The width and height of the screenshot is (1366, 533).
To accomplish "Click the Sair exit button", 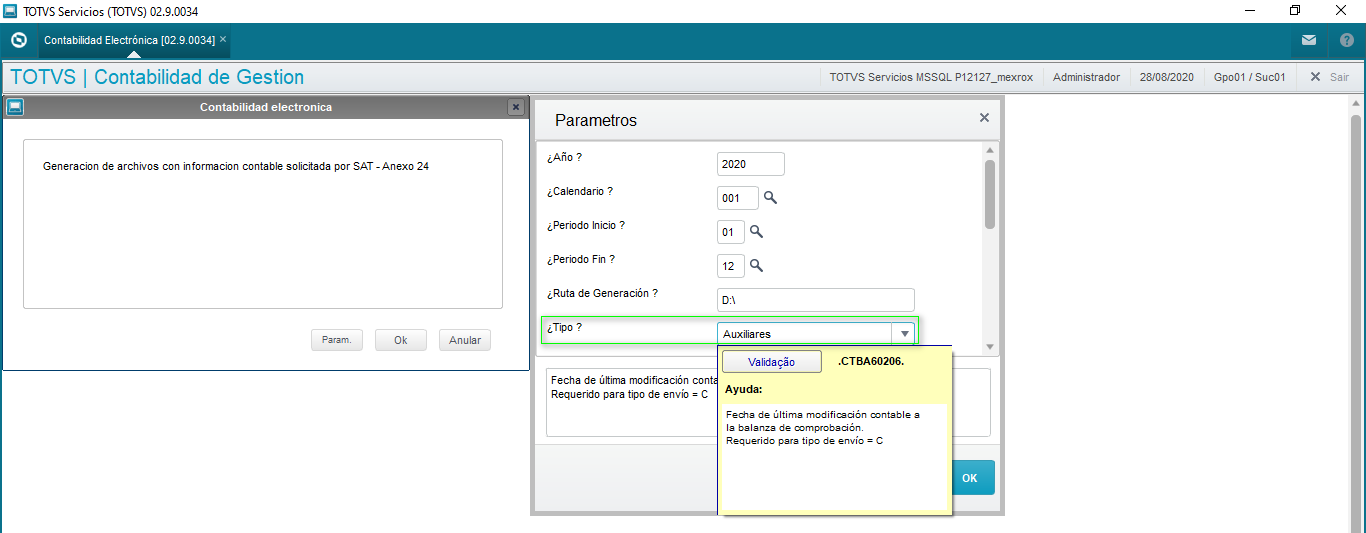I will 1330,77.
